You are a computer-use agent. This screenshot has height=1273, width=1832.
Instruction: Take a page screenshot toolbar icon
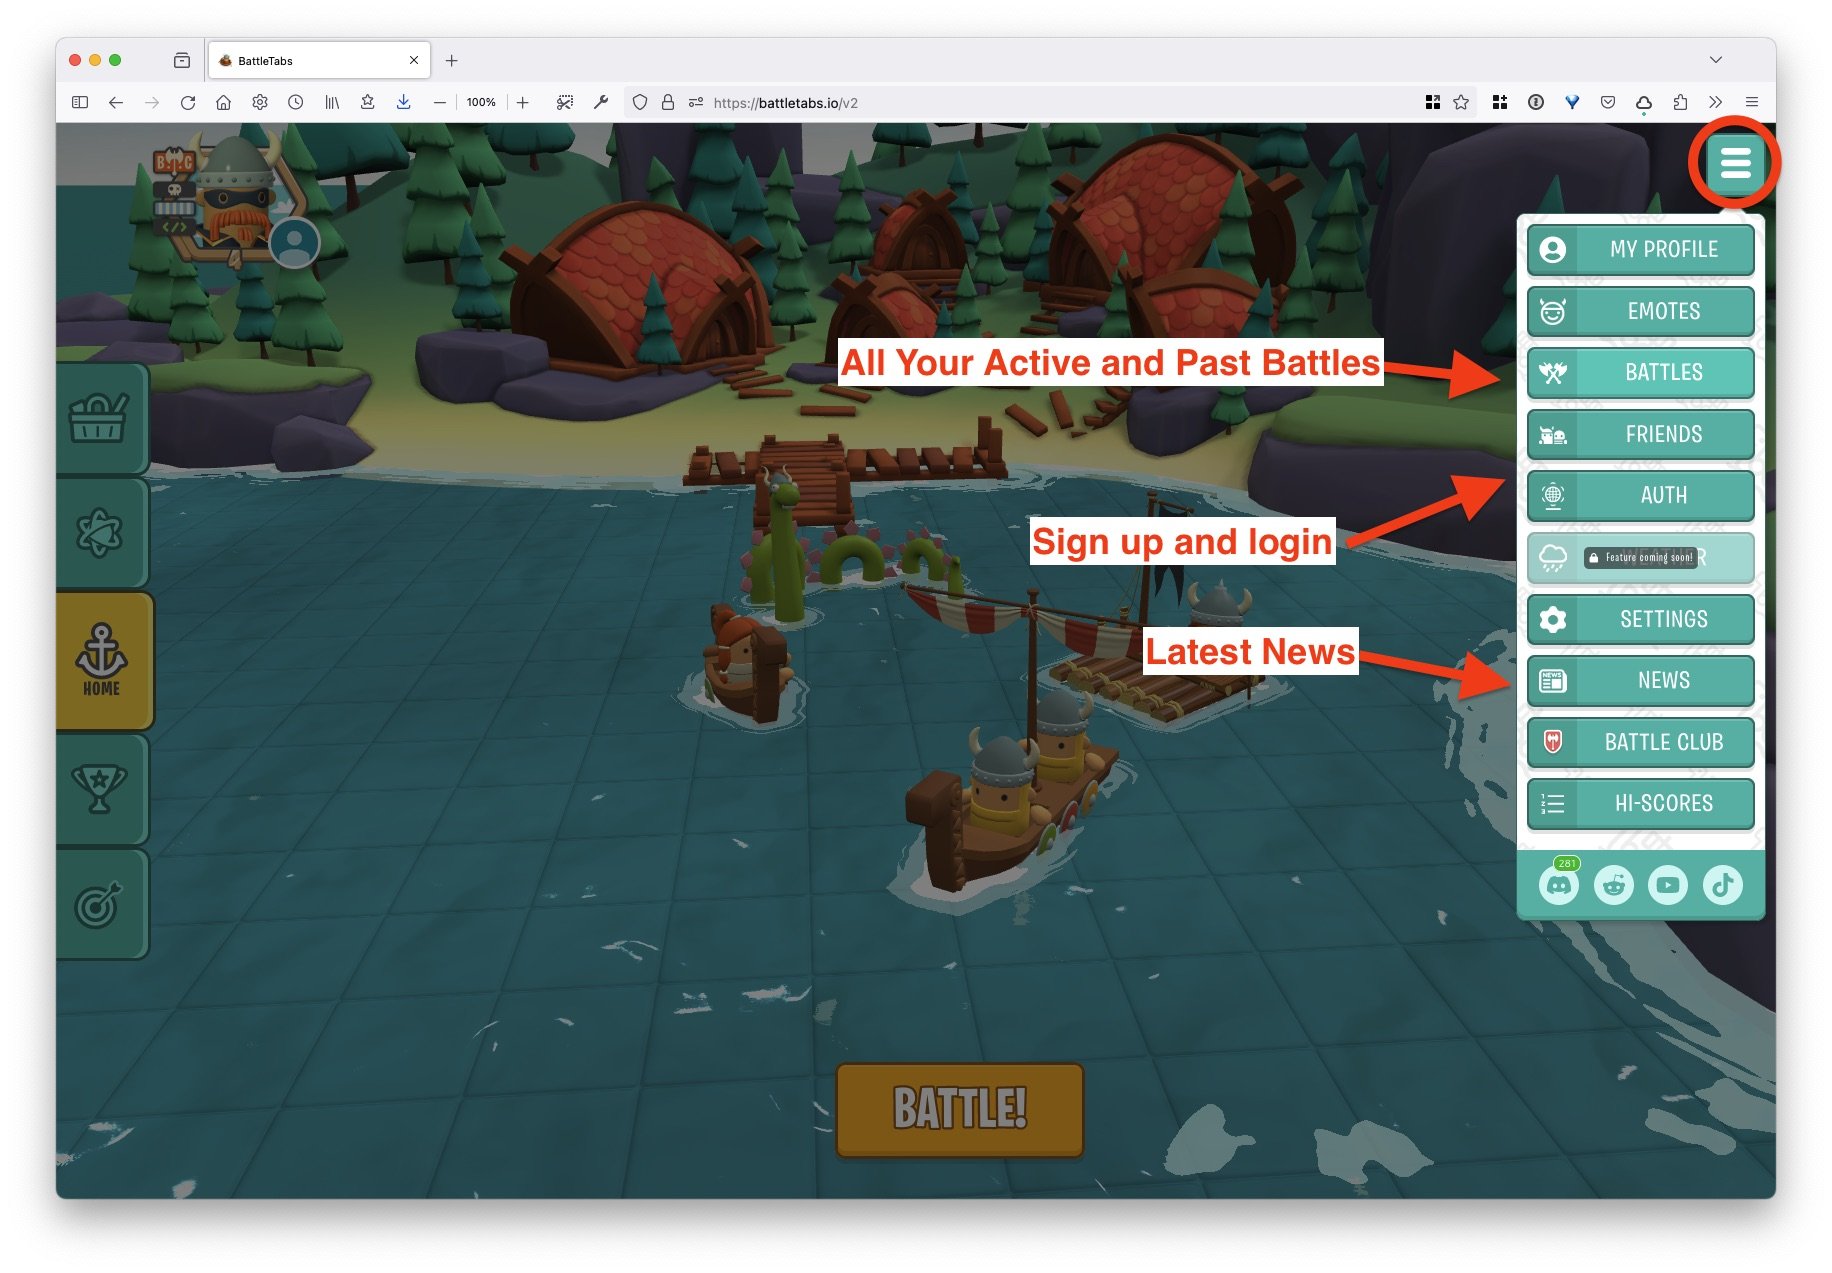pos(565,102)
